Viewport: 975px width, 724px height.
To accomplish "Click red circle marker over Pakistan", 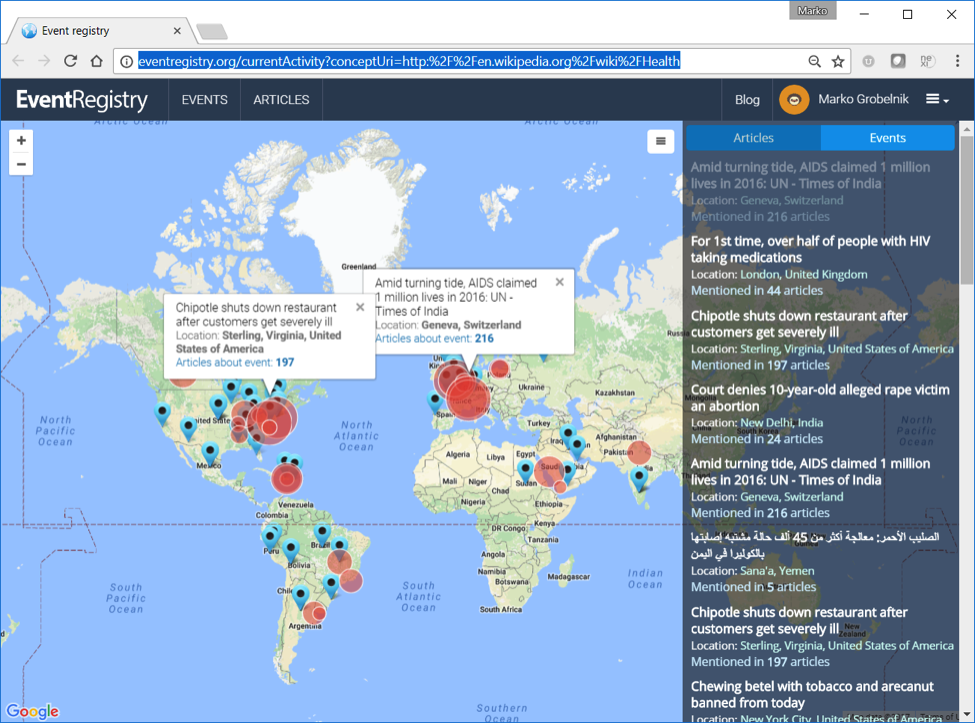I will click(639, 452).
